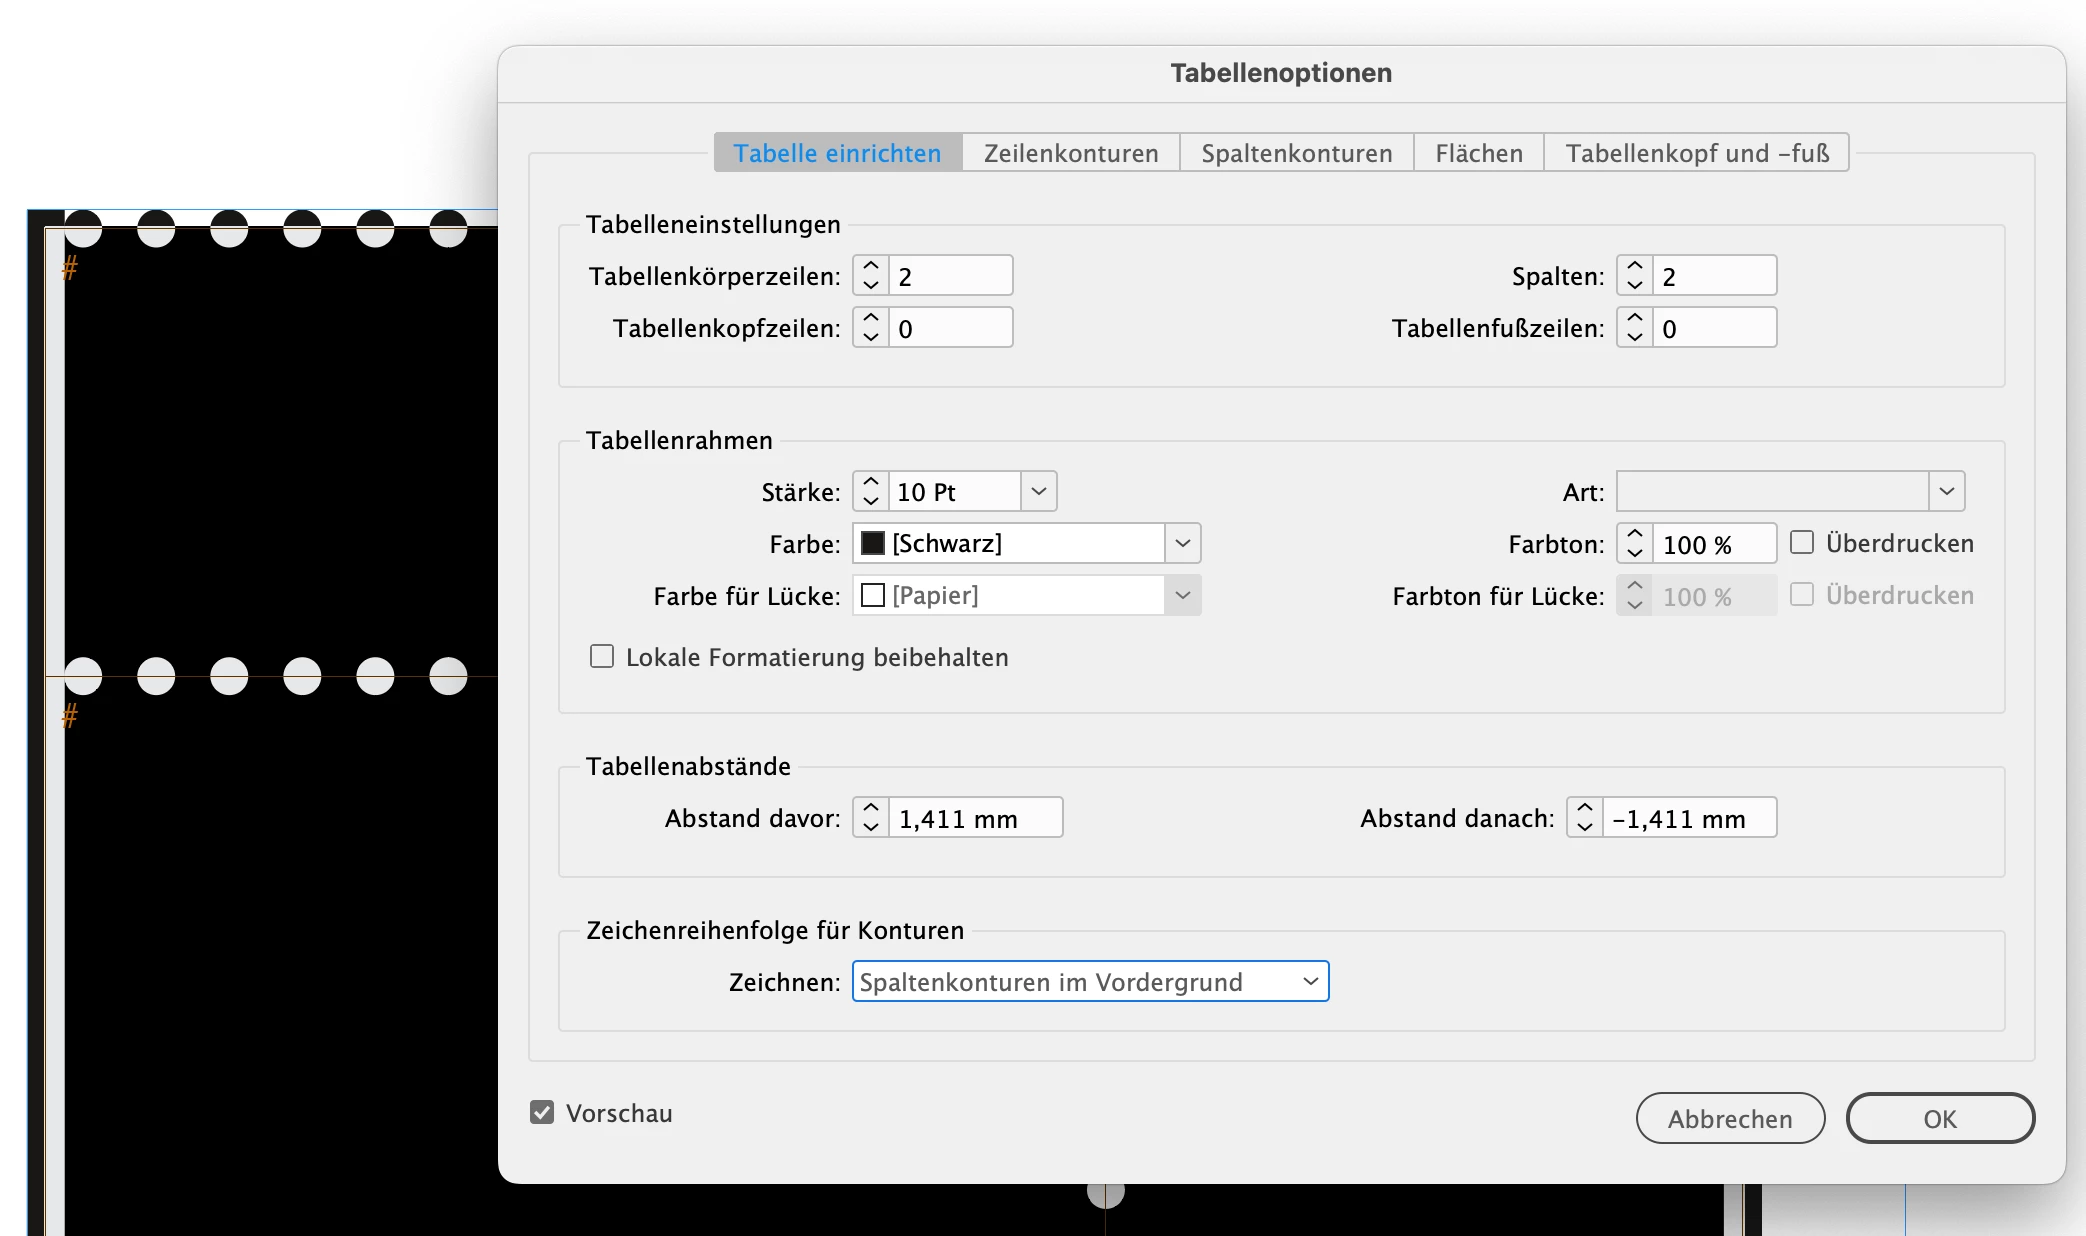Decrease Tabellenfußzeilen with stepper down arrow
Screen dimensions: 2086x1236
[1635, 337]
